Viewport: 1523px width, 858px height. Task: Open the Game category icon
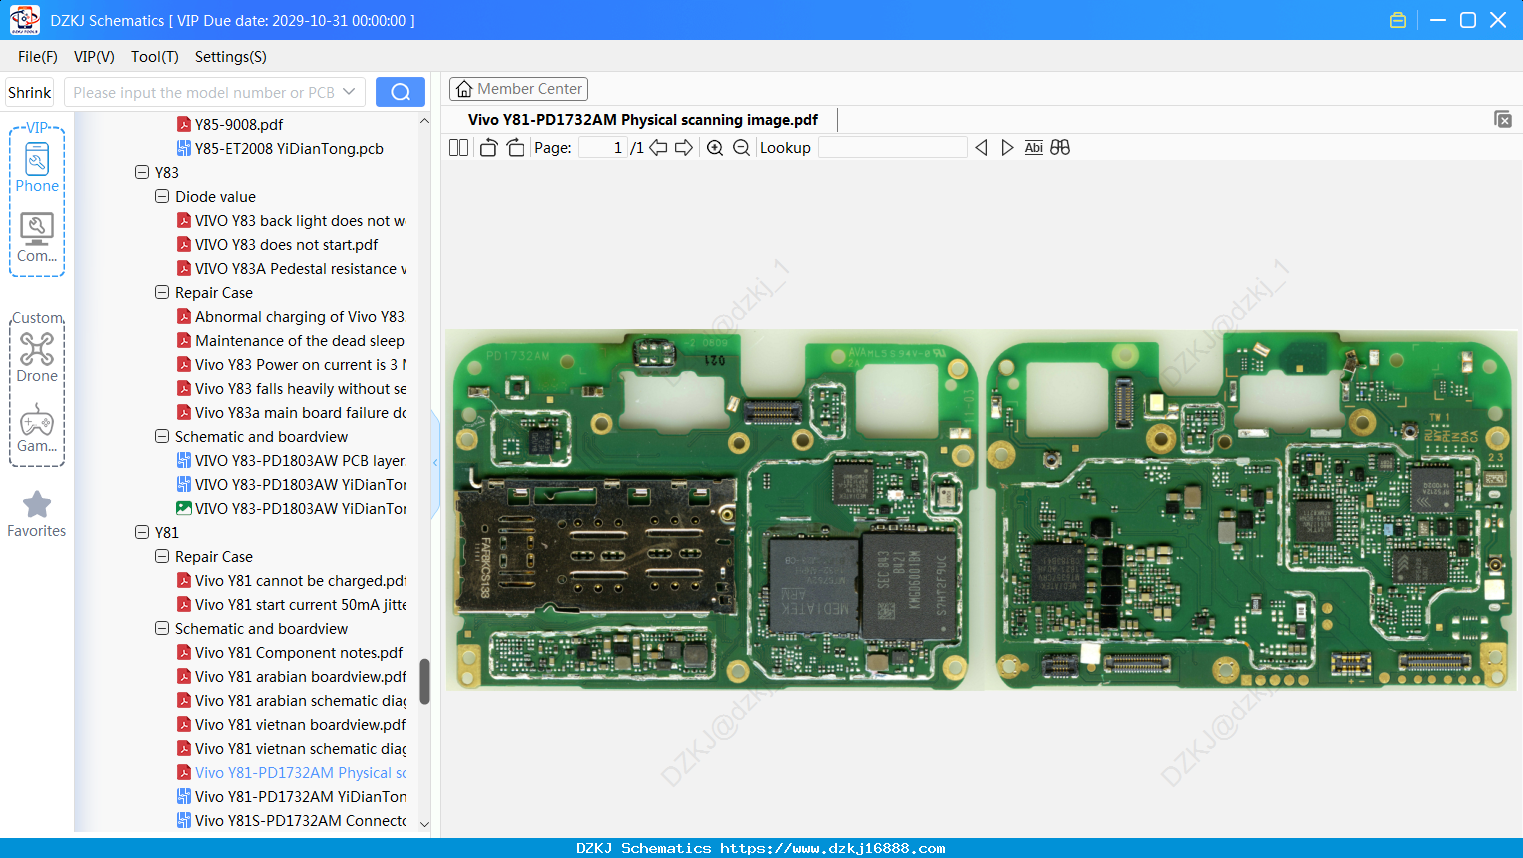click(x=37, y=428)
